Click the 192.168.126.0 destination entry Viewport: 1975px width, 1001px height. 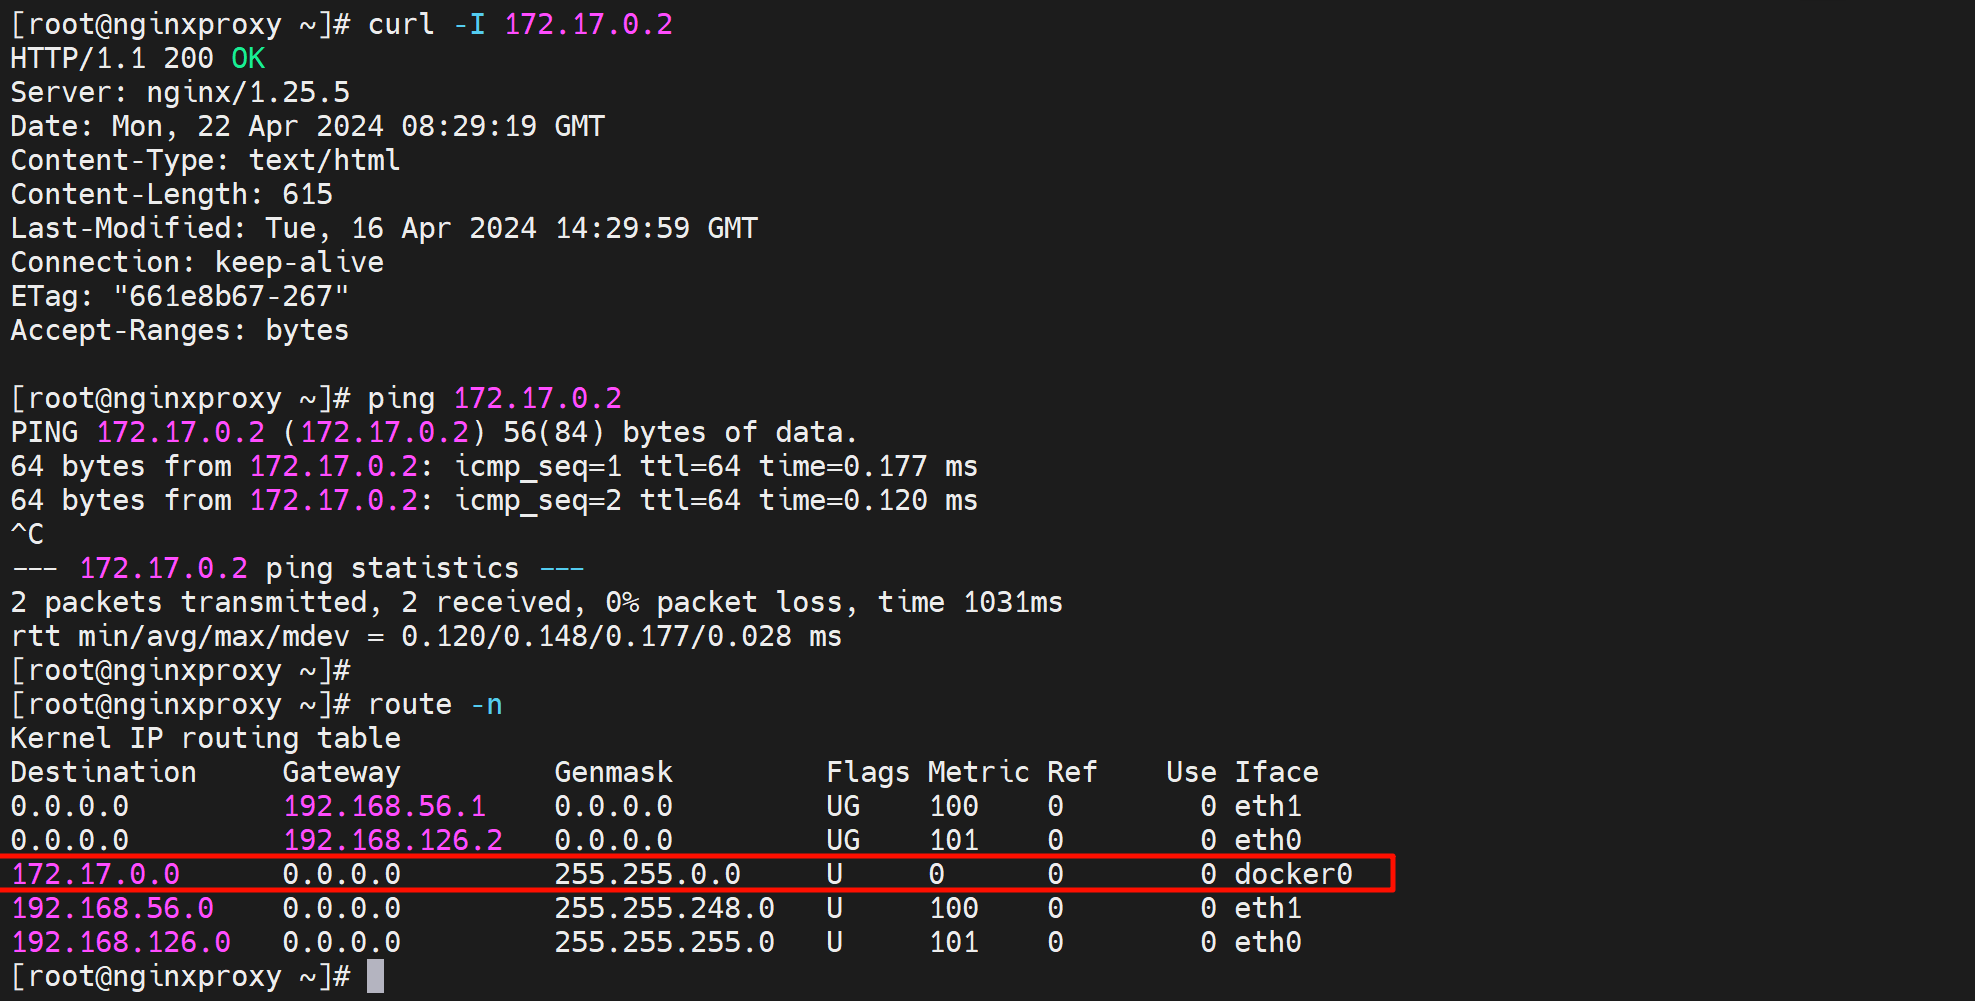pos(121,942)
